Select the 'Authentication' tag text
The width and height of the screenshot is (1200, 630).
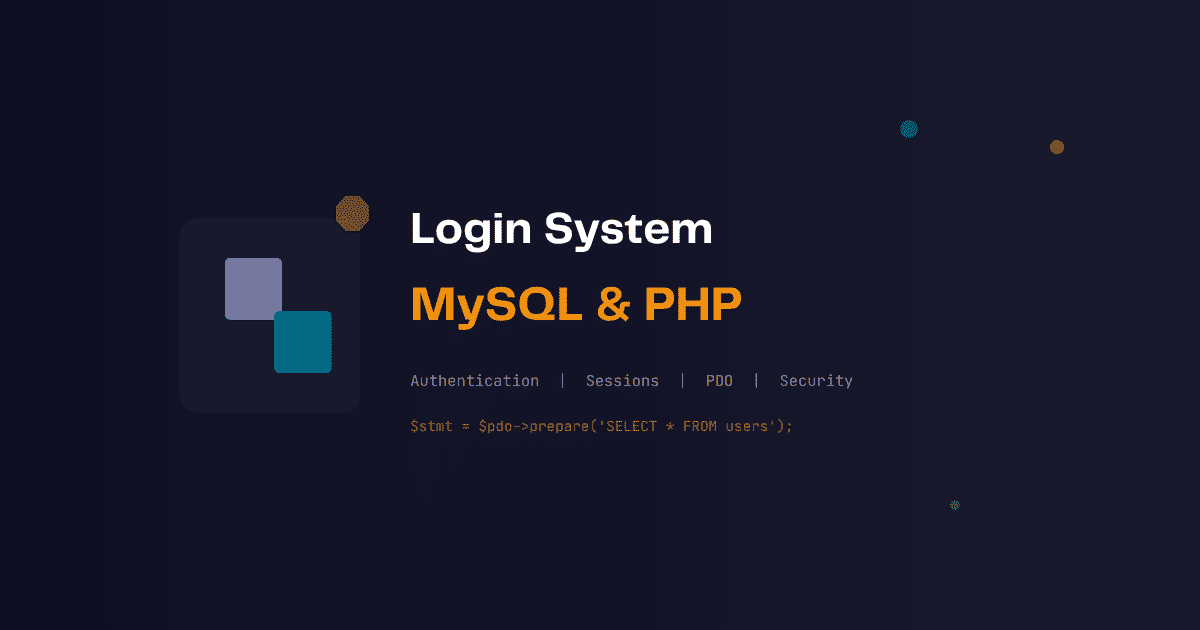(475, 381)
